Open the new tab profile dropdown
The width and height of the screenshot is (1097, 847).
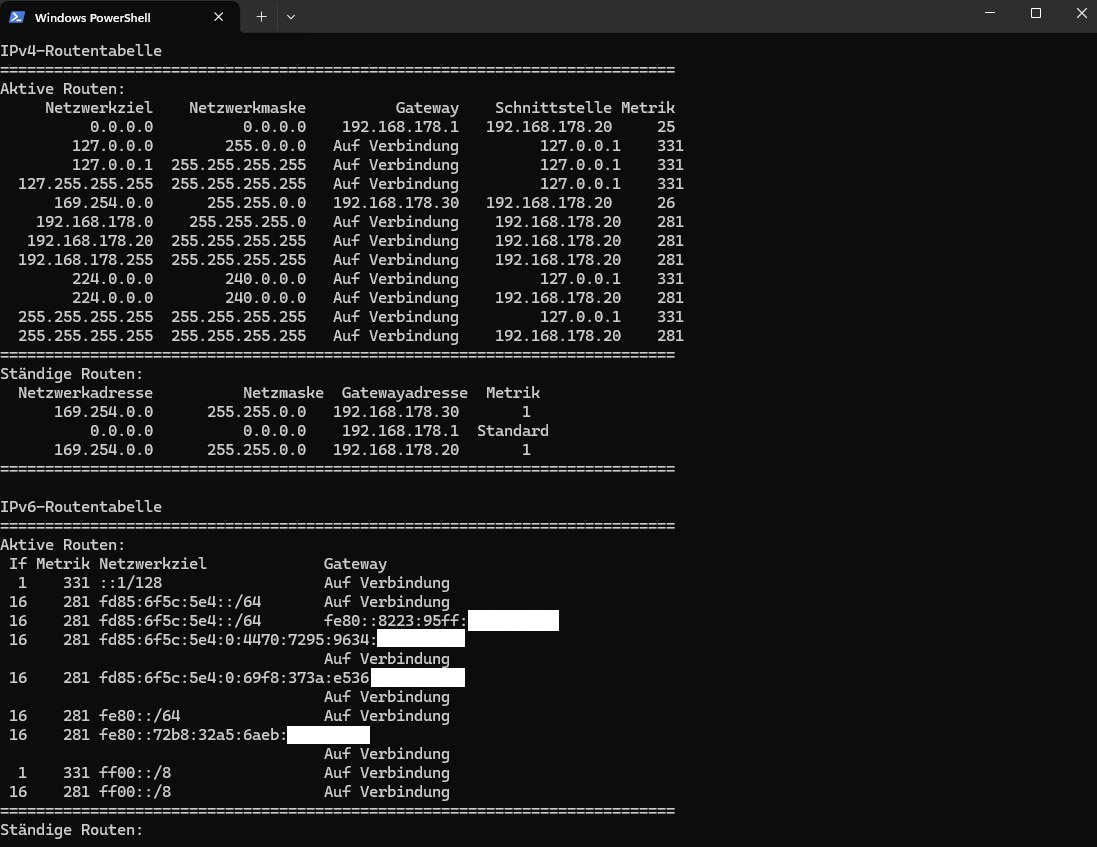coord(291,17)
